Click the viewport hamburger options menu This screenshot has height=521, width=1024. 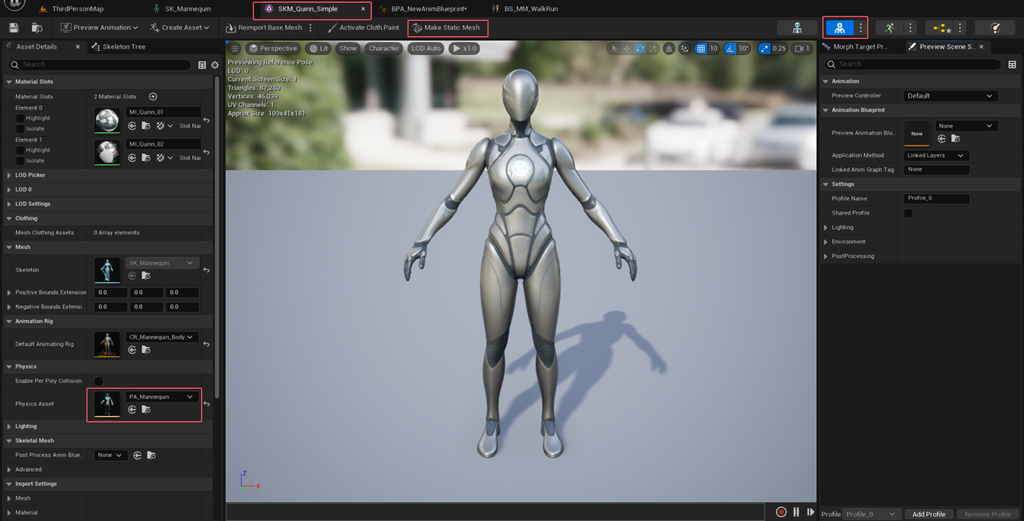click(234, 48)
